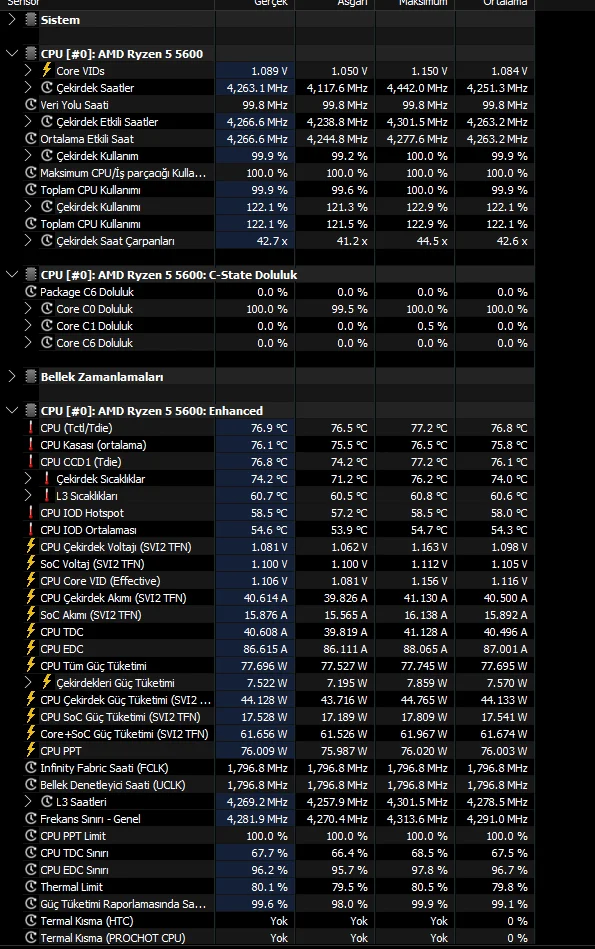The height and width of the screenshot is (949, 595).
Task: Select the CPU TDC Sınırı label
Action: click(74, 852)
